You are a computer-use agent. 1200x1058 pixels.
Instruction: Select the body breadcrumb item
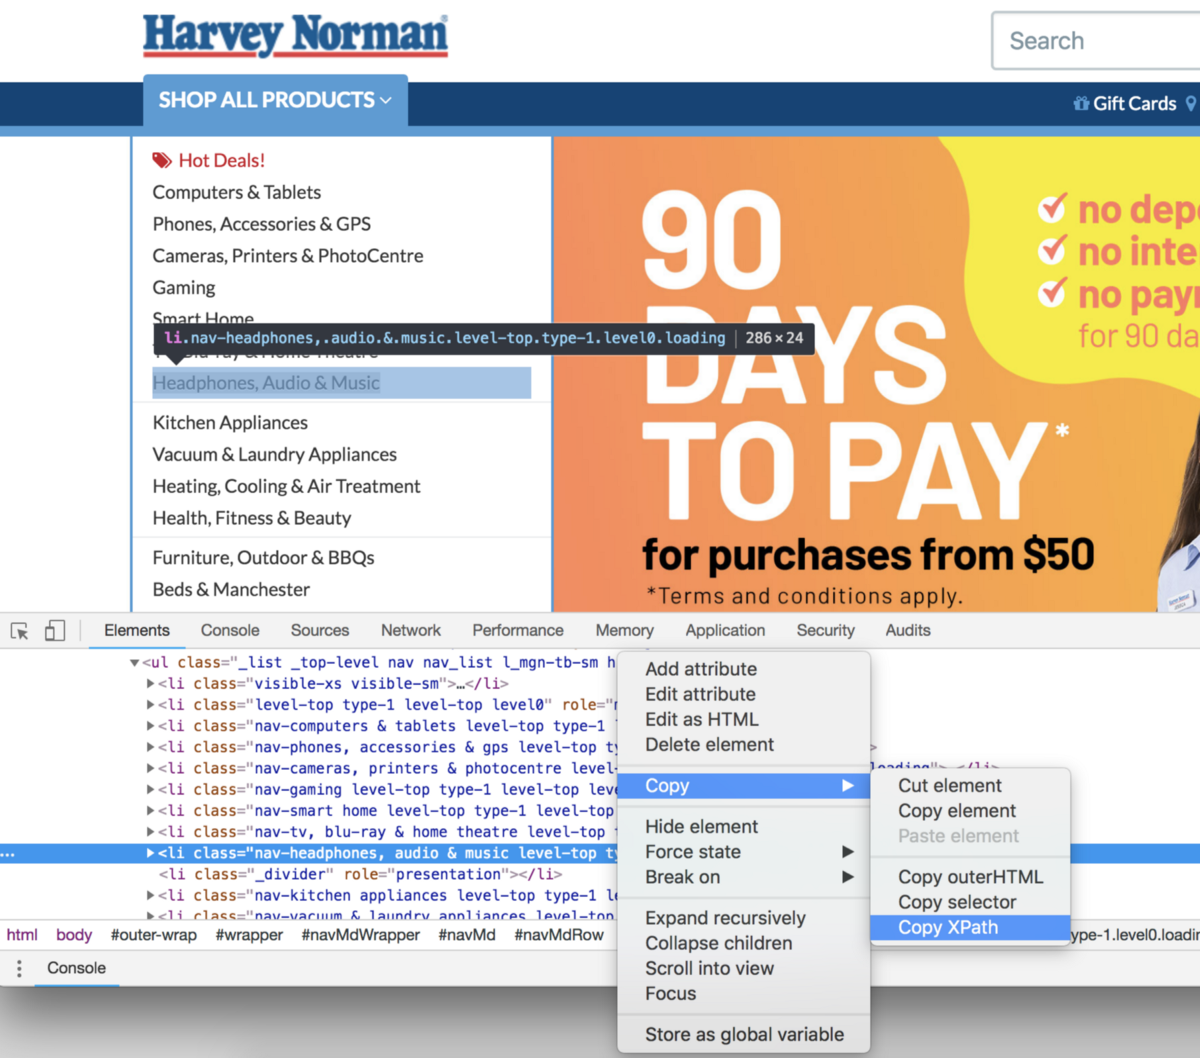click(74, 935)
